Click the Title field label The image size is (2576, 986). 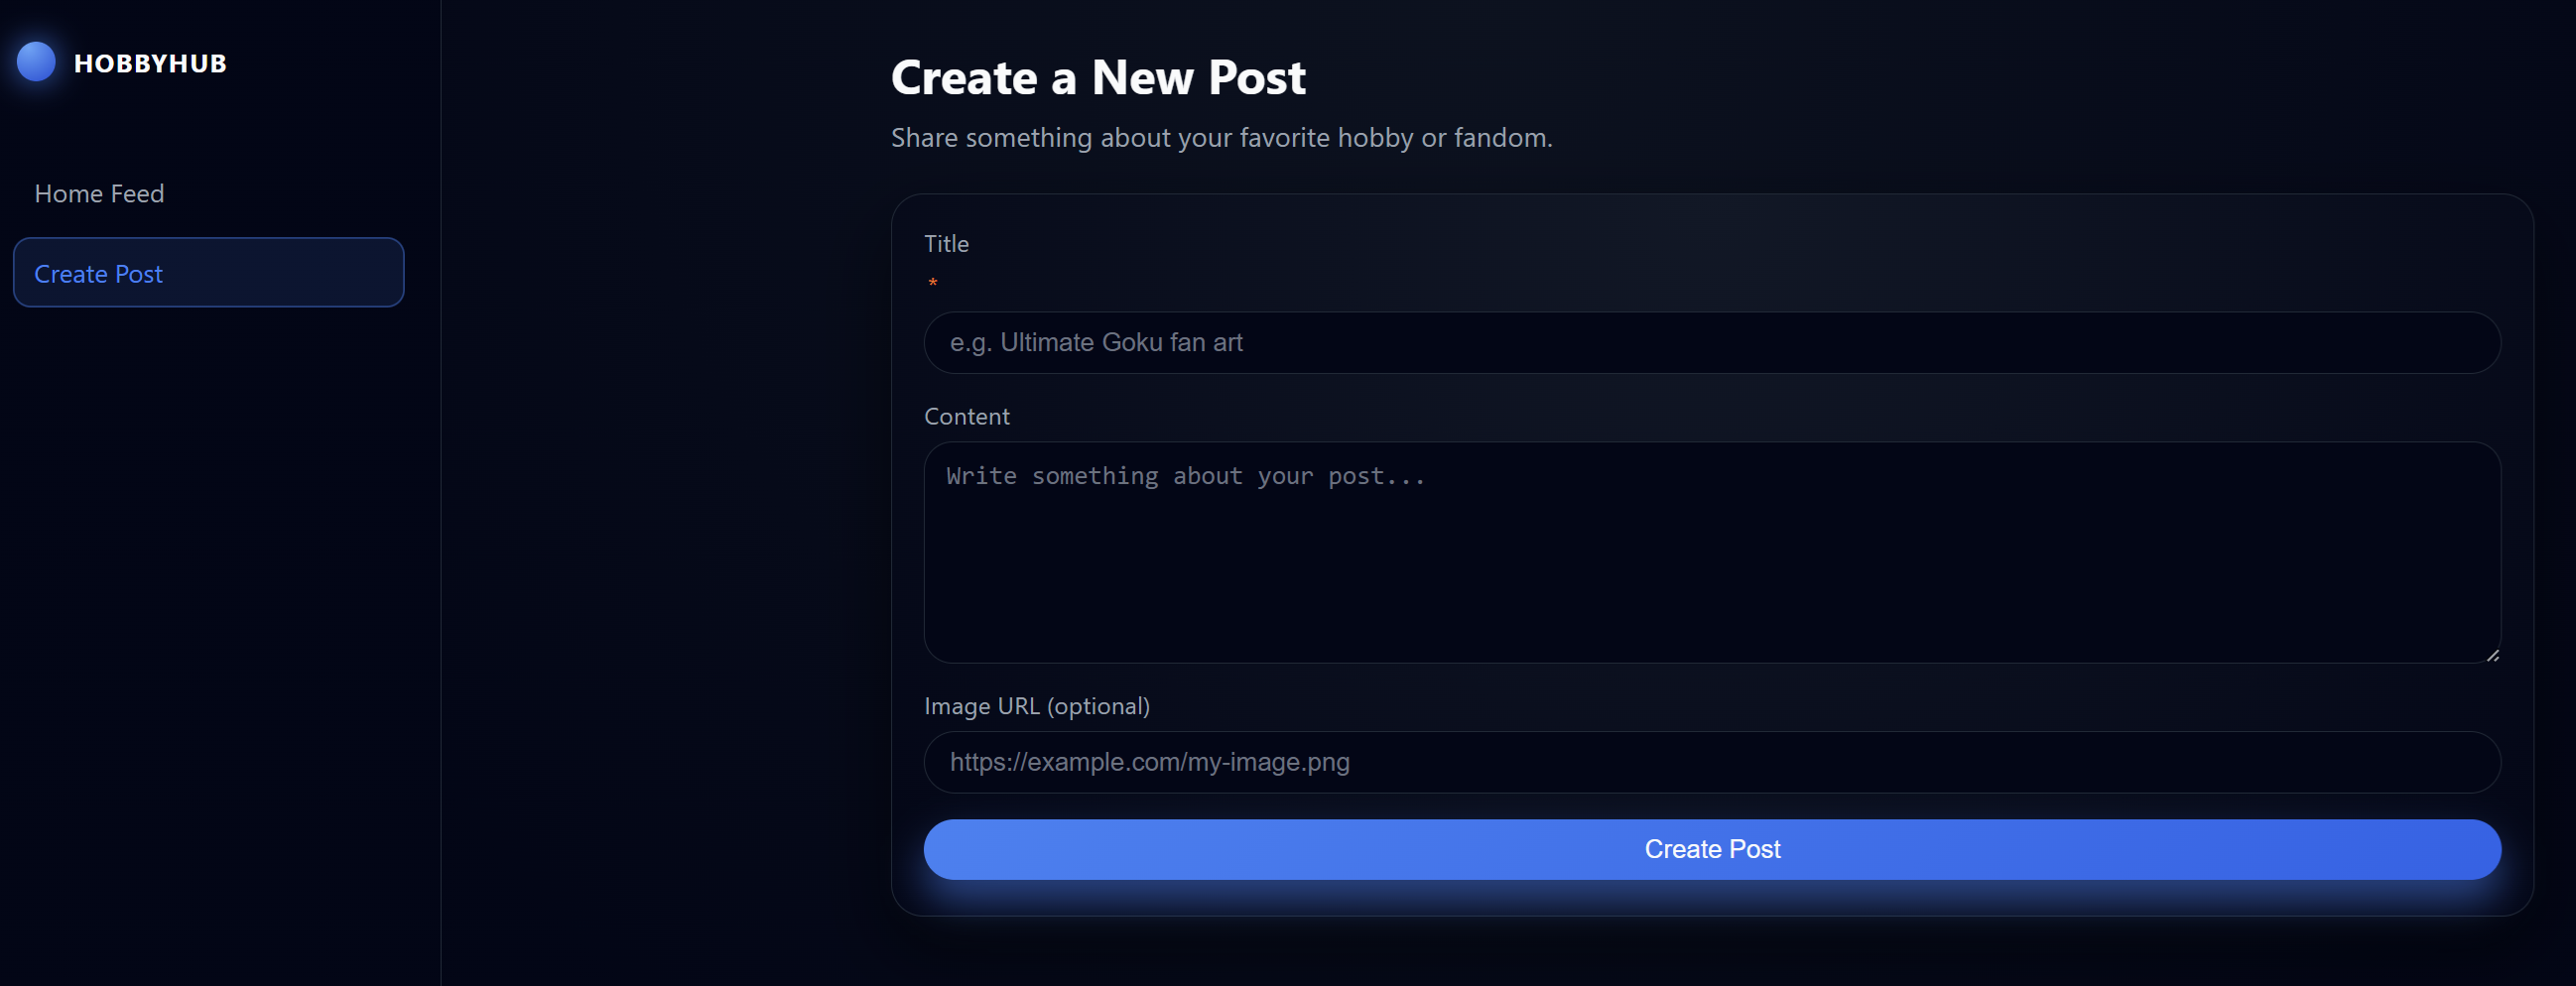946,243
